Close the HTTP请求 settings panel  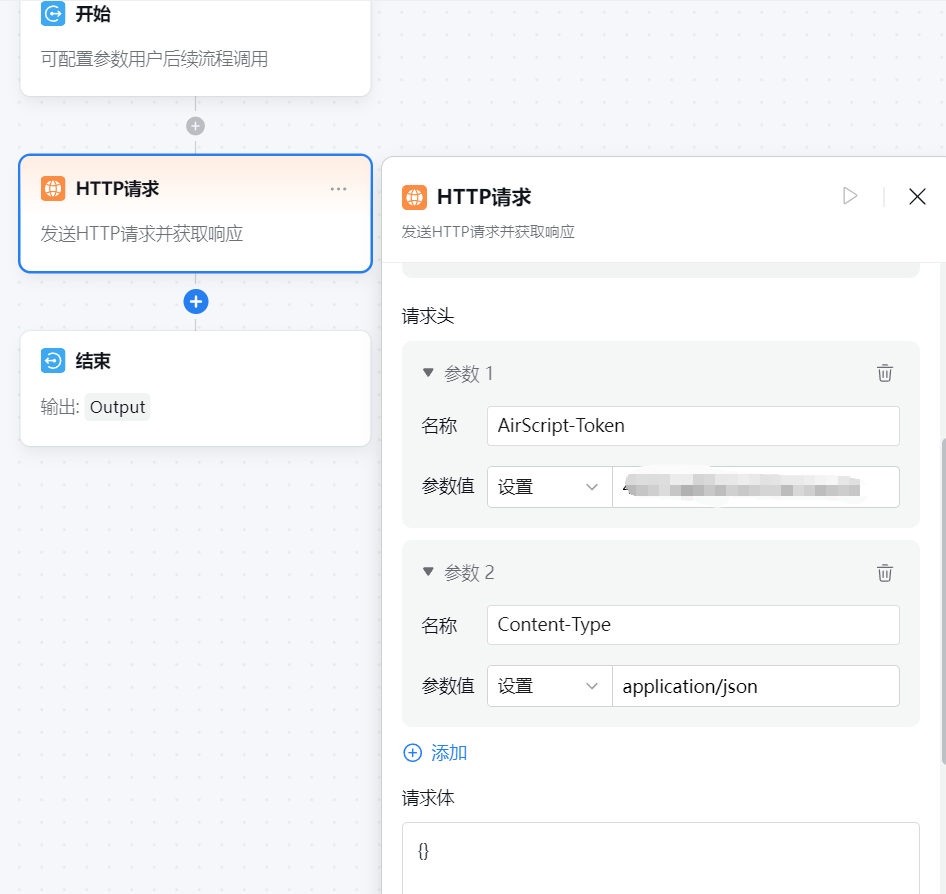(917, 196)
